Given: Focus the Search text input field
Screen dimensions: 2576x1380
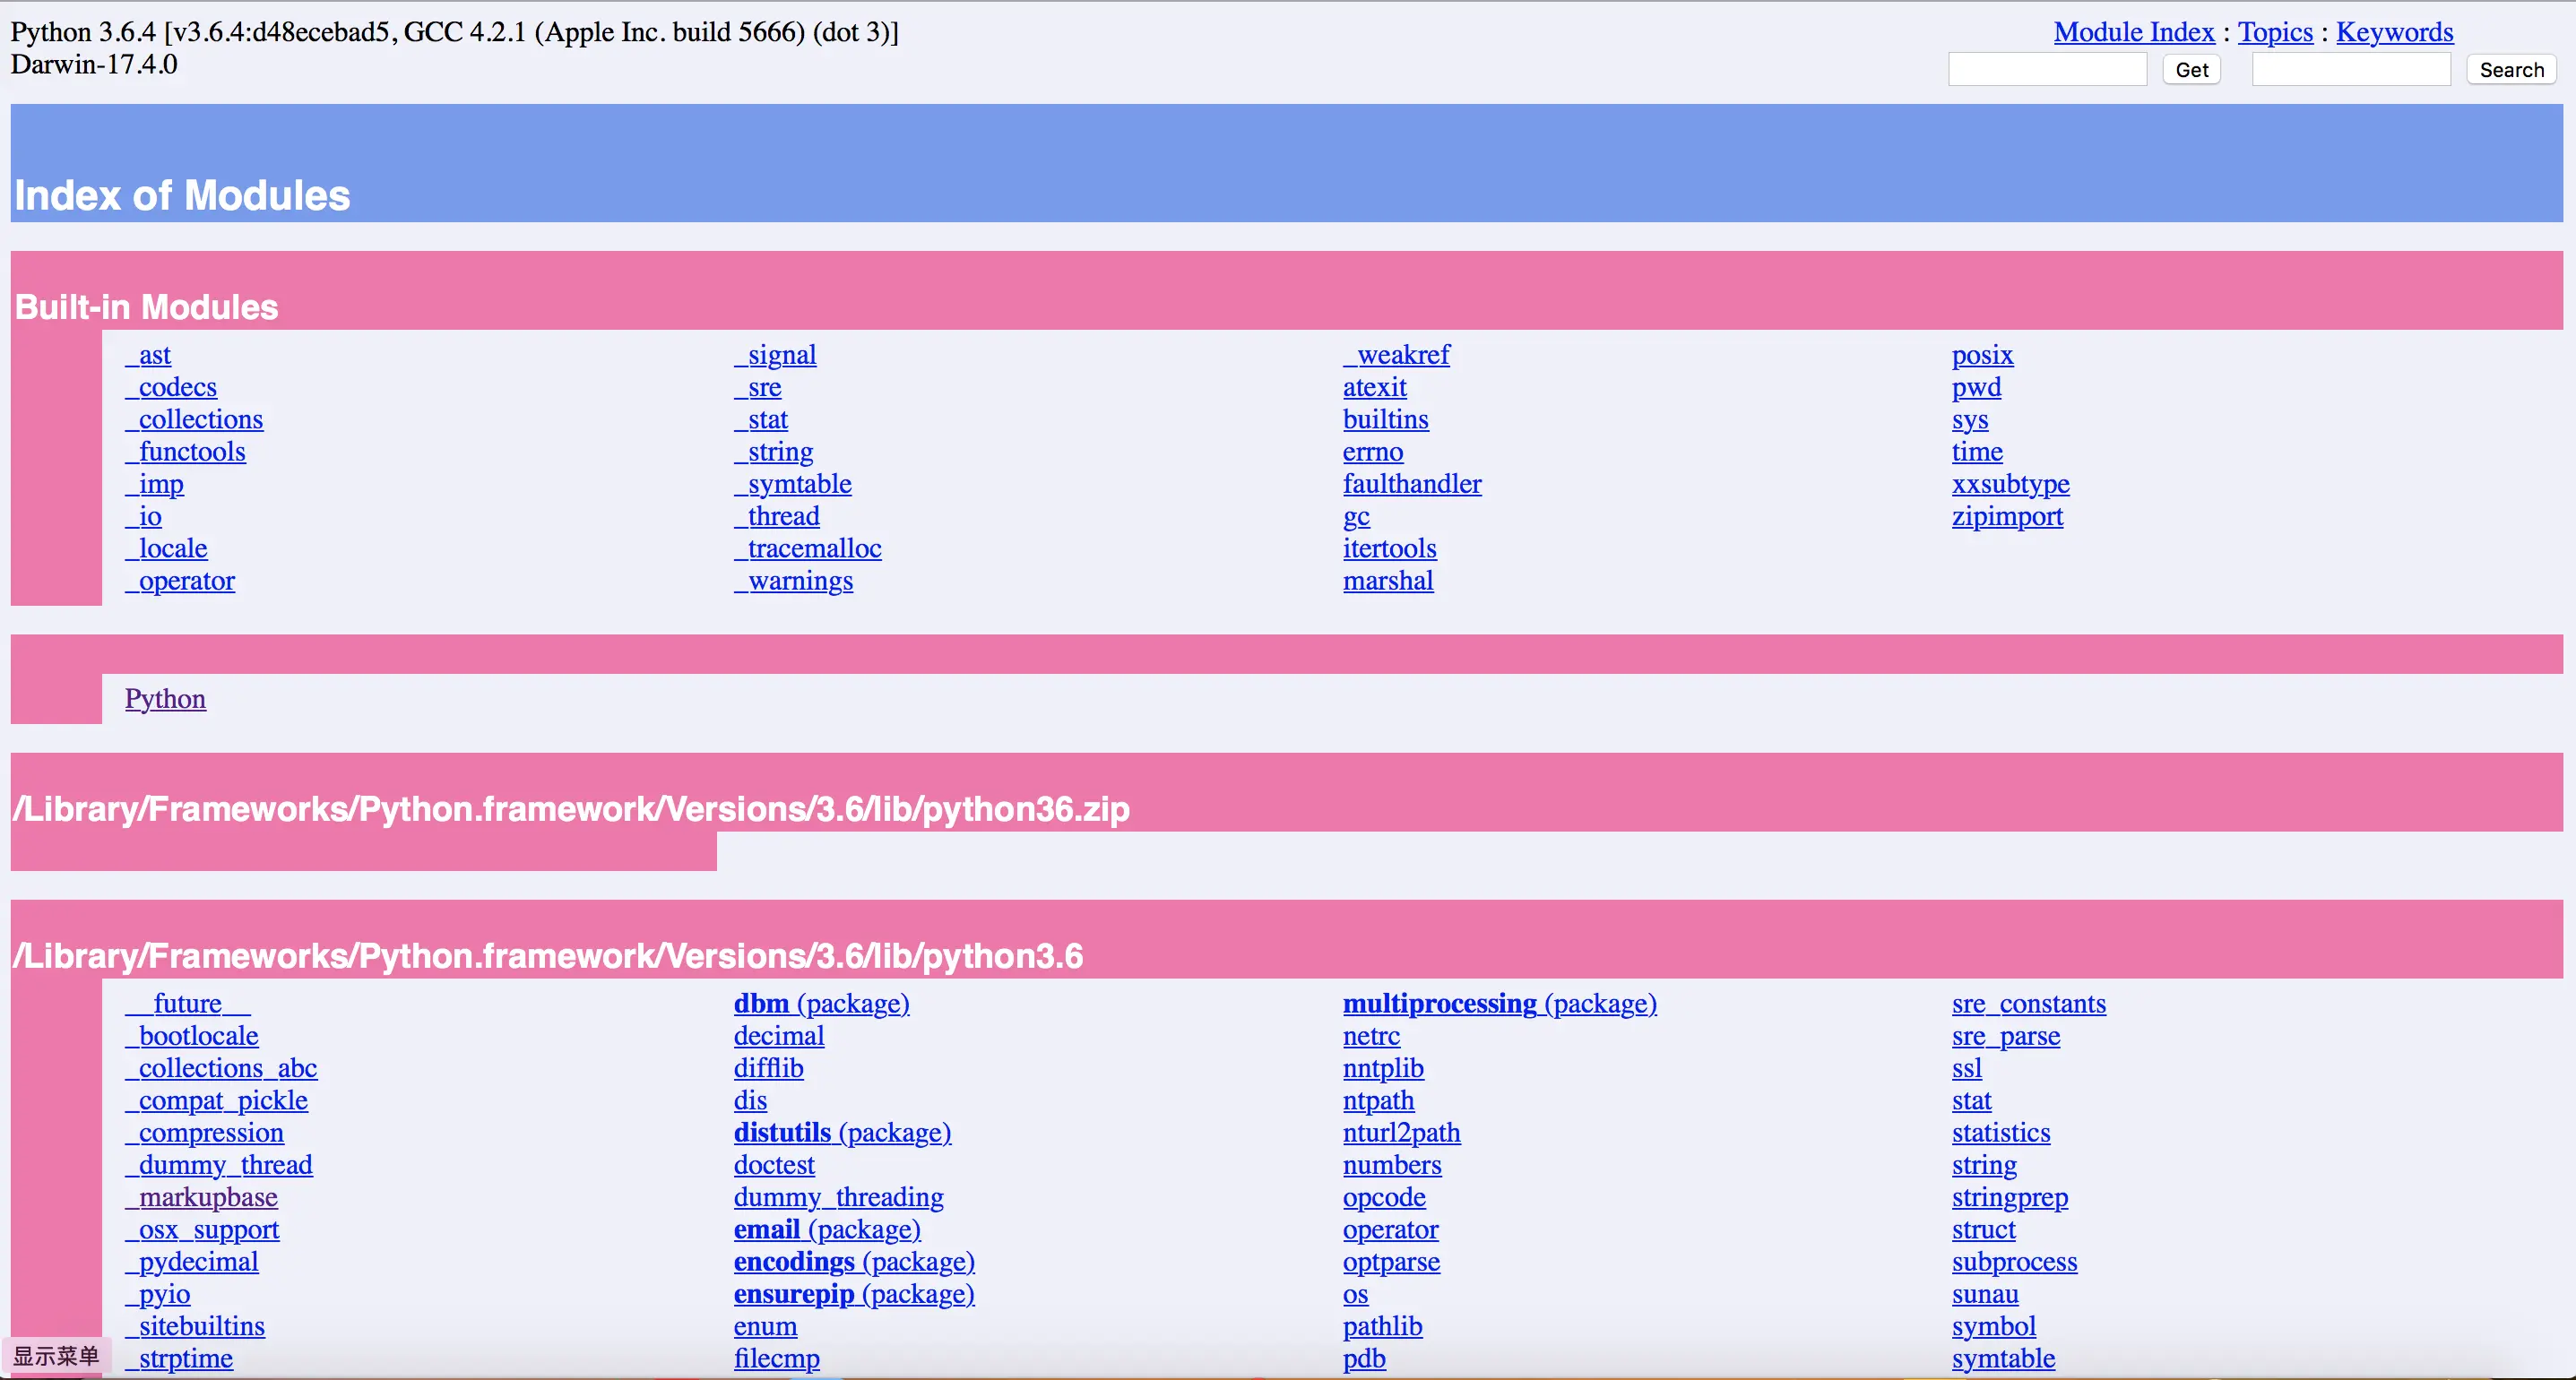Looking at the screenshot, I should click(2350, 70).
